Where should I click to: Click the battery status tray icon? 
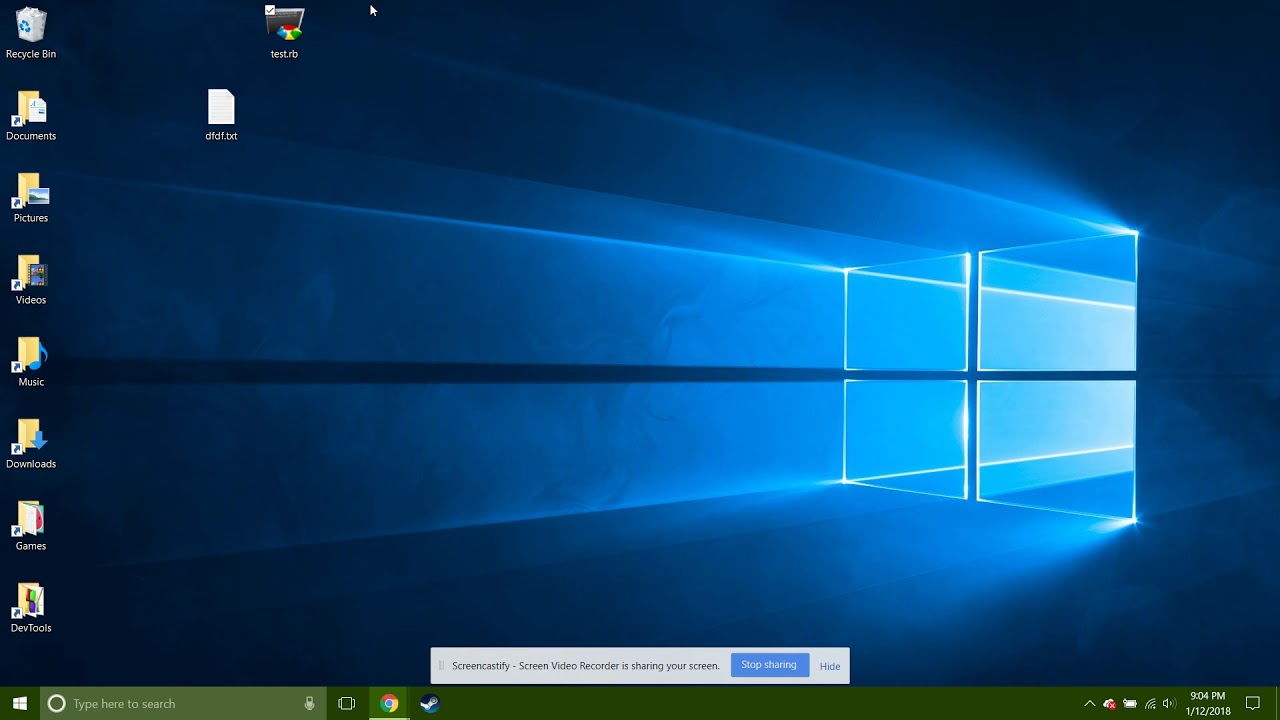pyautogui.click(x=1130, y=704)
